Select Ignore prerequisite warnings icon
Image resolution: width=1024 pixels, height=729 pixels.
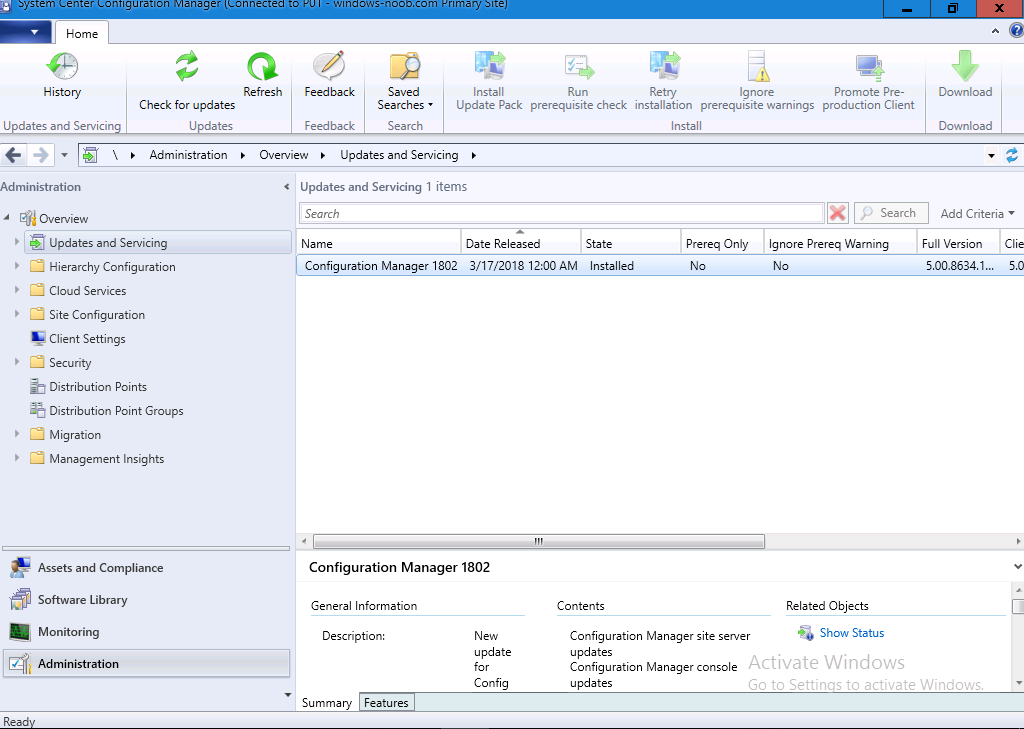coord(758,66)
